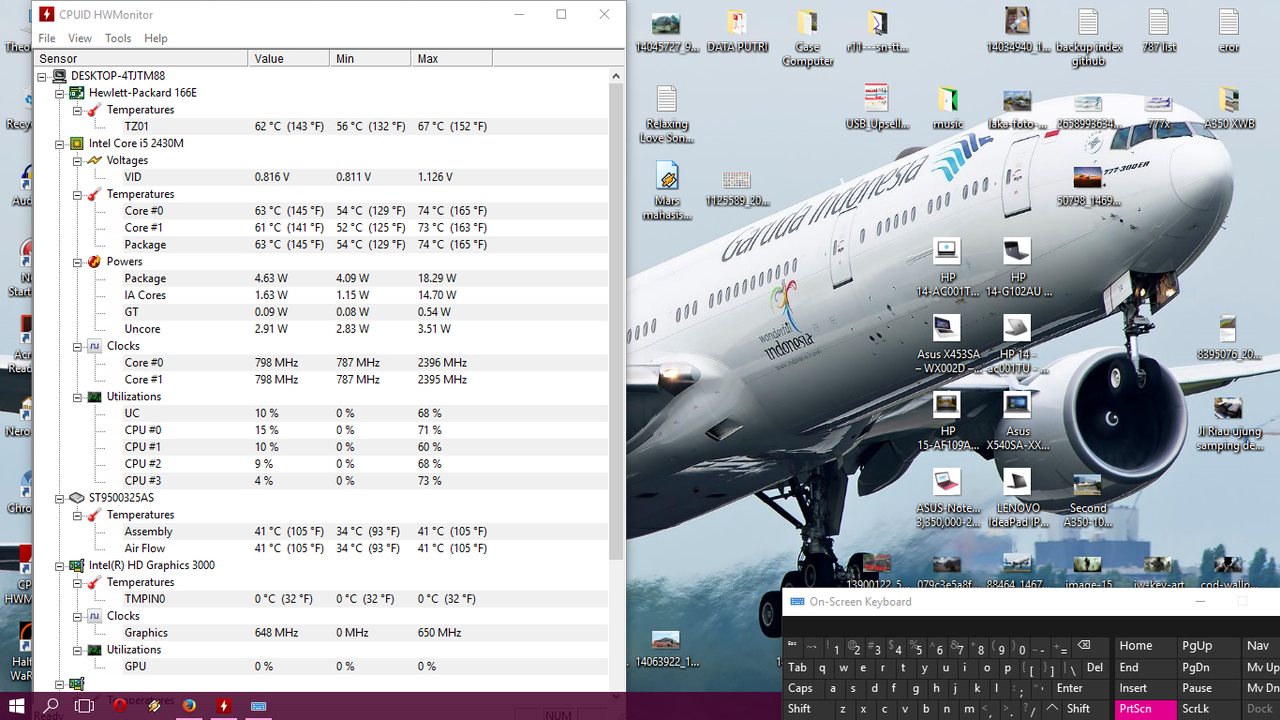Screen dimensions: 1280x720
Task: Open the A350 XWB folder
Action: [x=1228, y=109]
